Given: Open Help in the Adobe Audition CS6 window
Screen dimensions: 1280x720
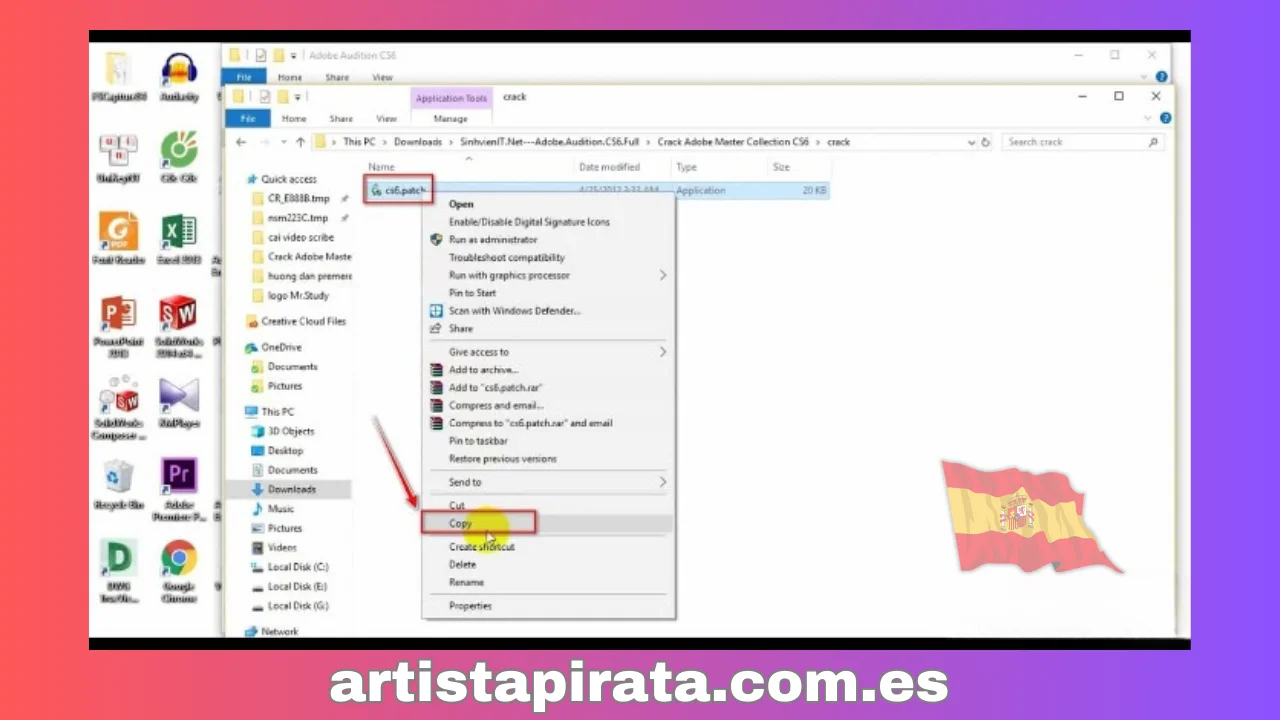Looking at the screenshot, I should coord(1162,77).
